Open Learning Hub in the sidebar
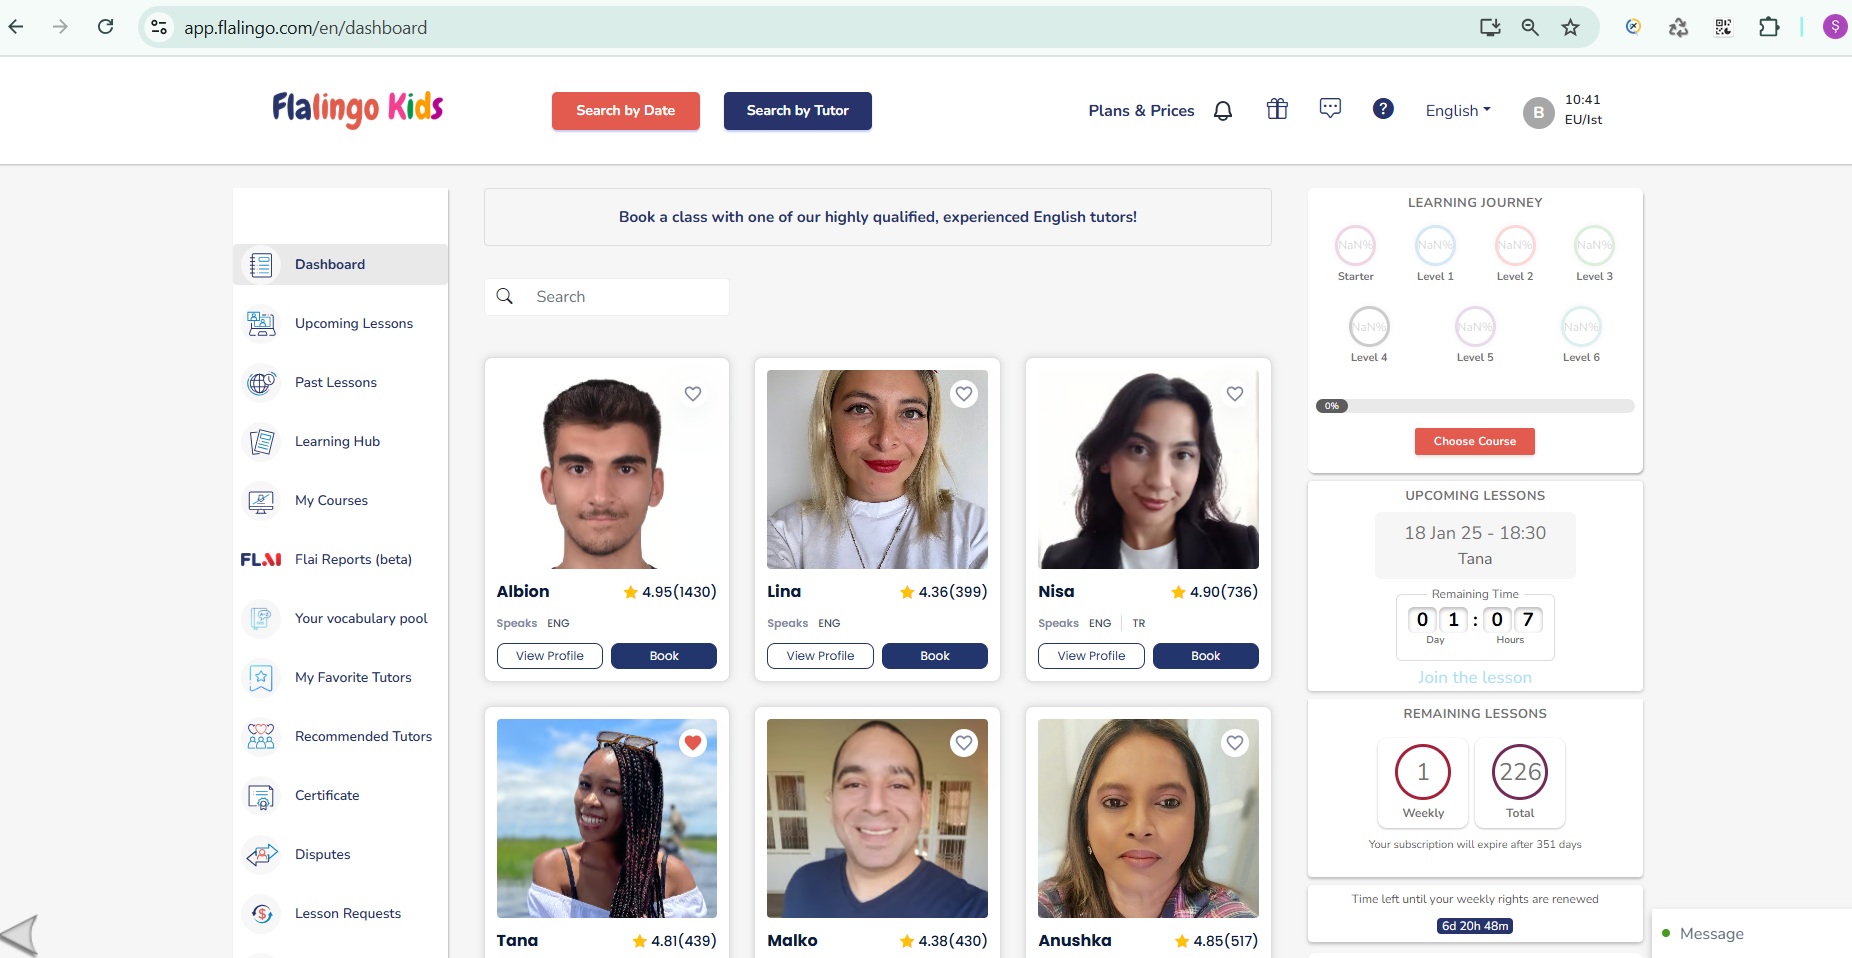The width and height of the screenshot is (1852, 958). [340, 442]
